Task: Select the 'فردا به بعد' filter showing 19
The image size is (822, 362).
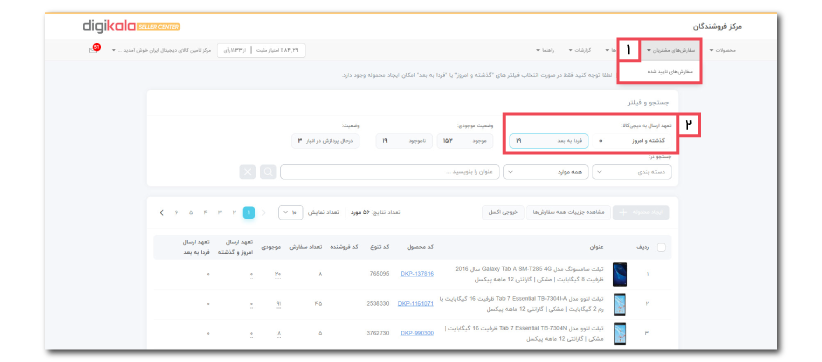Action: (x=549, y=141)
